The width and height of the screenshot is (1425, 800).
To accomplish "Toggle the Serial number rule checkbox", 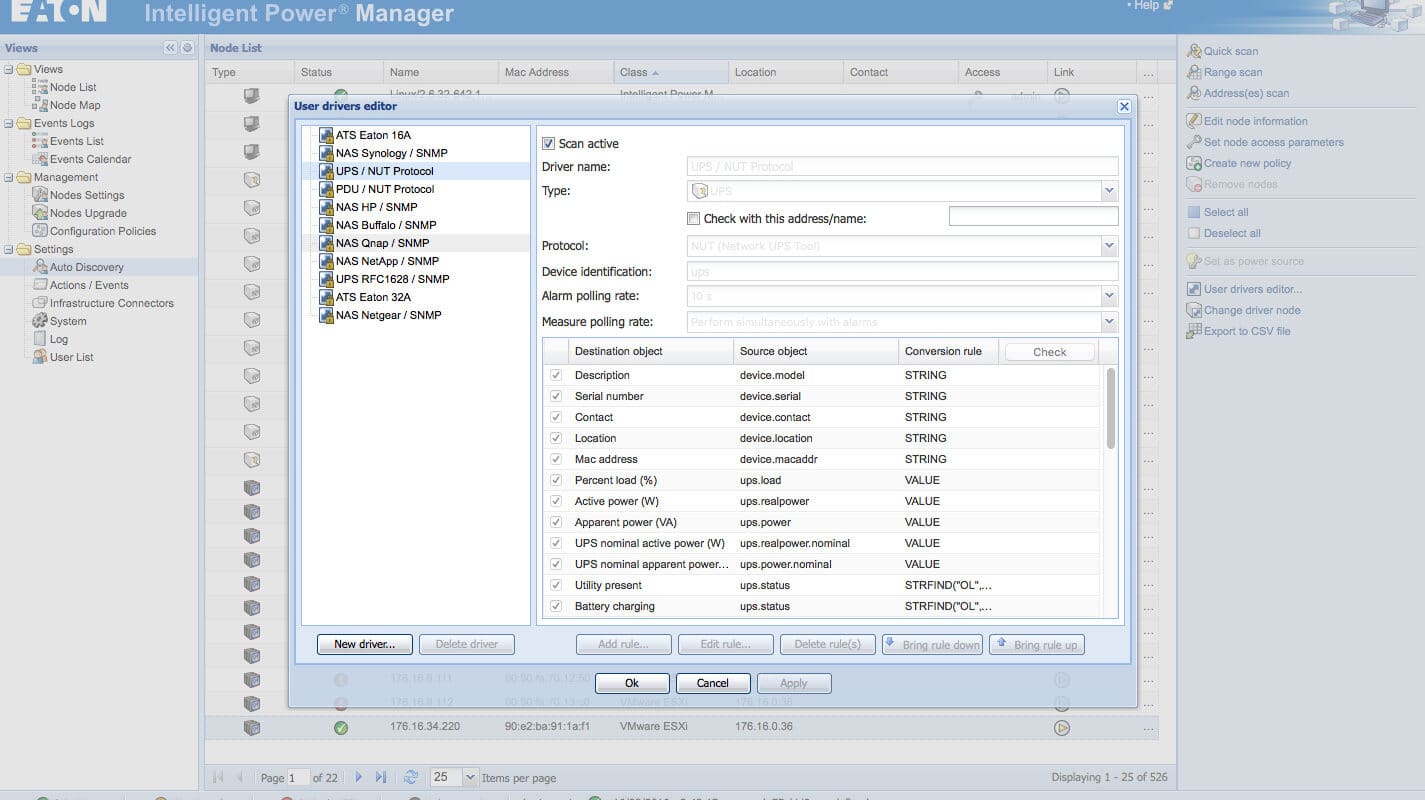I will tap(556, 396).
